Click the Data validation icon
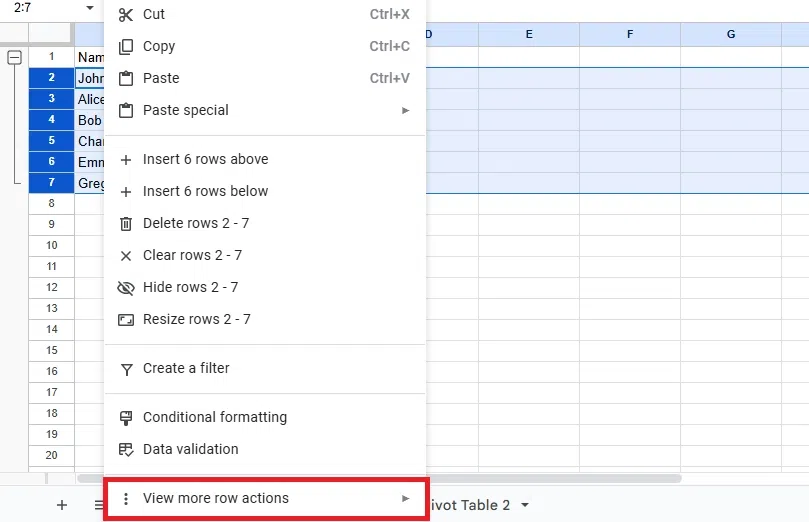Screen dimensions: 809x522 tap(125, 450)
